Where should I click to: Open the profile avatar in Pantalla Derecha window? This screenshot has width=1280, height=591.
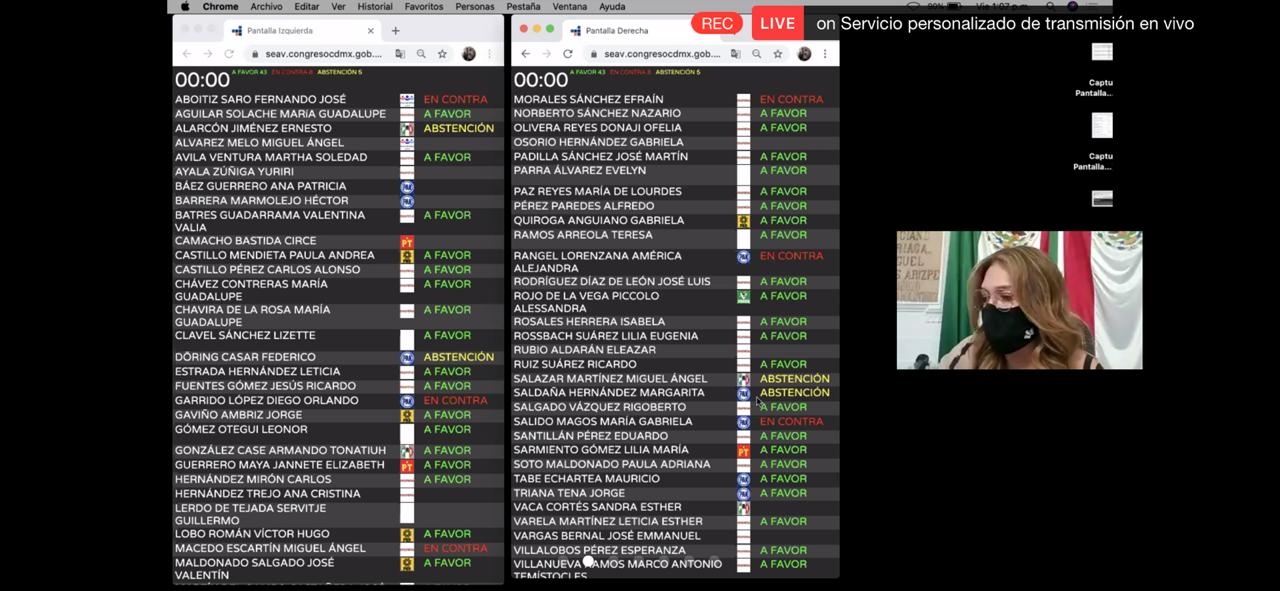804,54
